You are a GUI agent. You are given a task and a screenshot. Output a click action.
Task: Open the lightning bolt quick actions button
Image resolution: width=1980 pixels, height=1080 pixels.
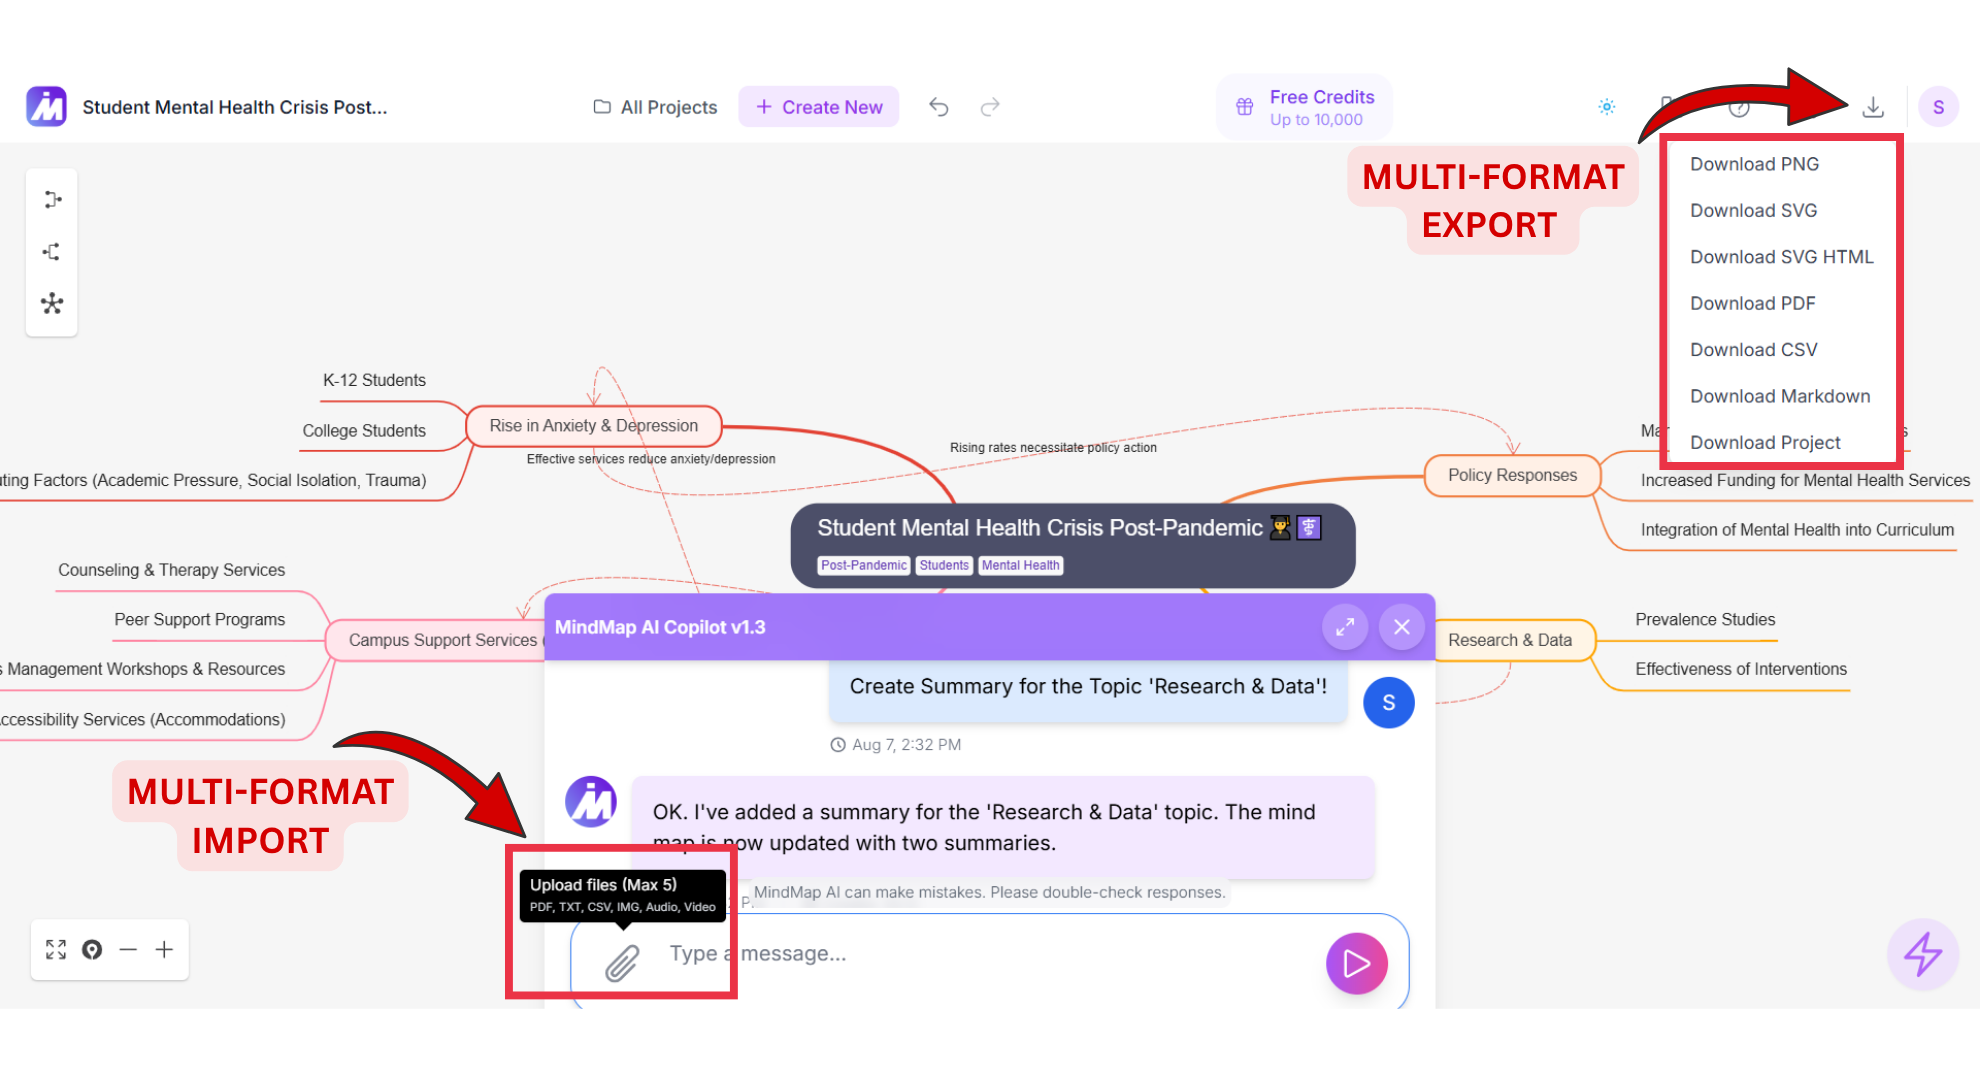point(1922,954)
